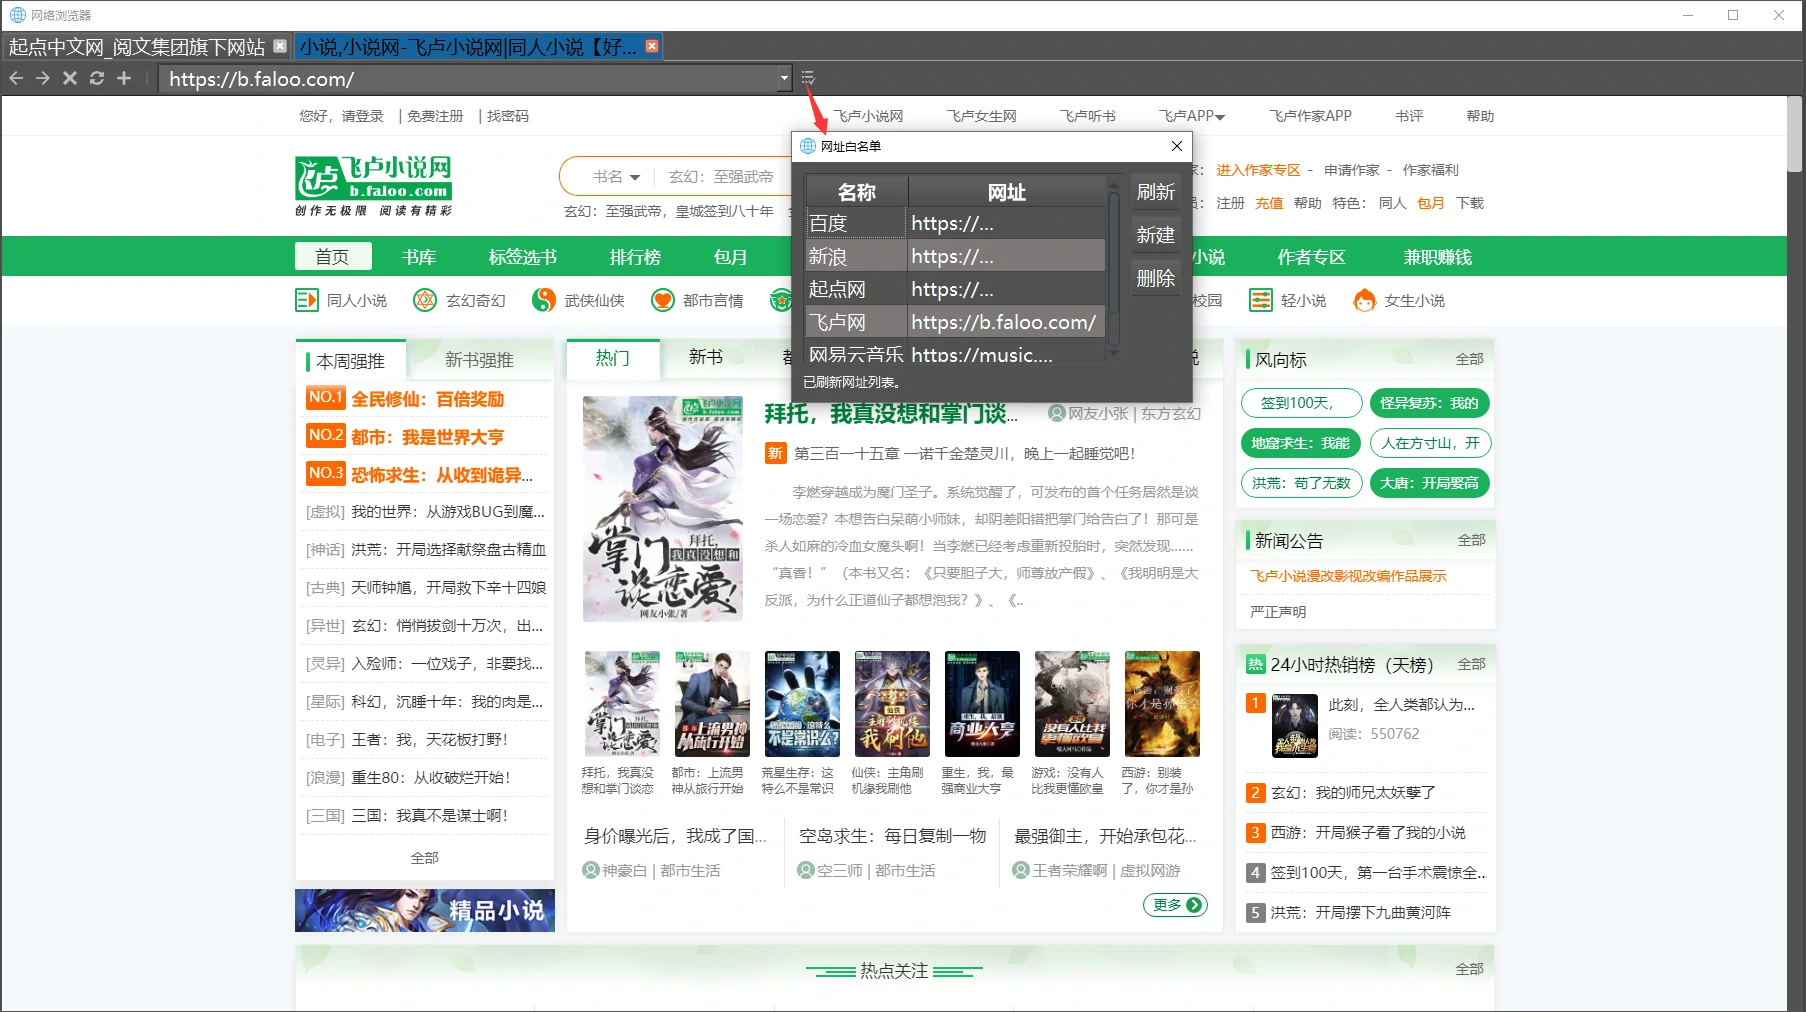Image resolution: width=1806 pixels, height=1012 pixels.
Task: Click the 精品小说 banner image
Action: tap(425, 910)
